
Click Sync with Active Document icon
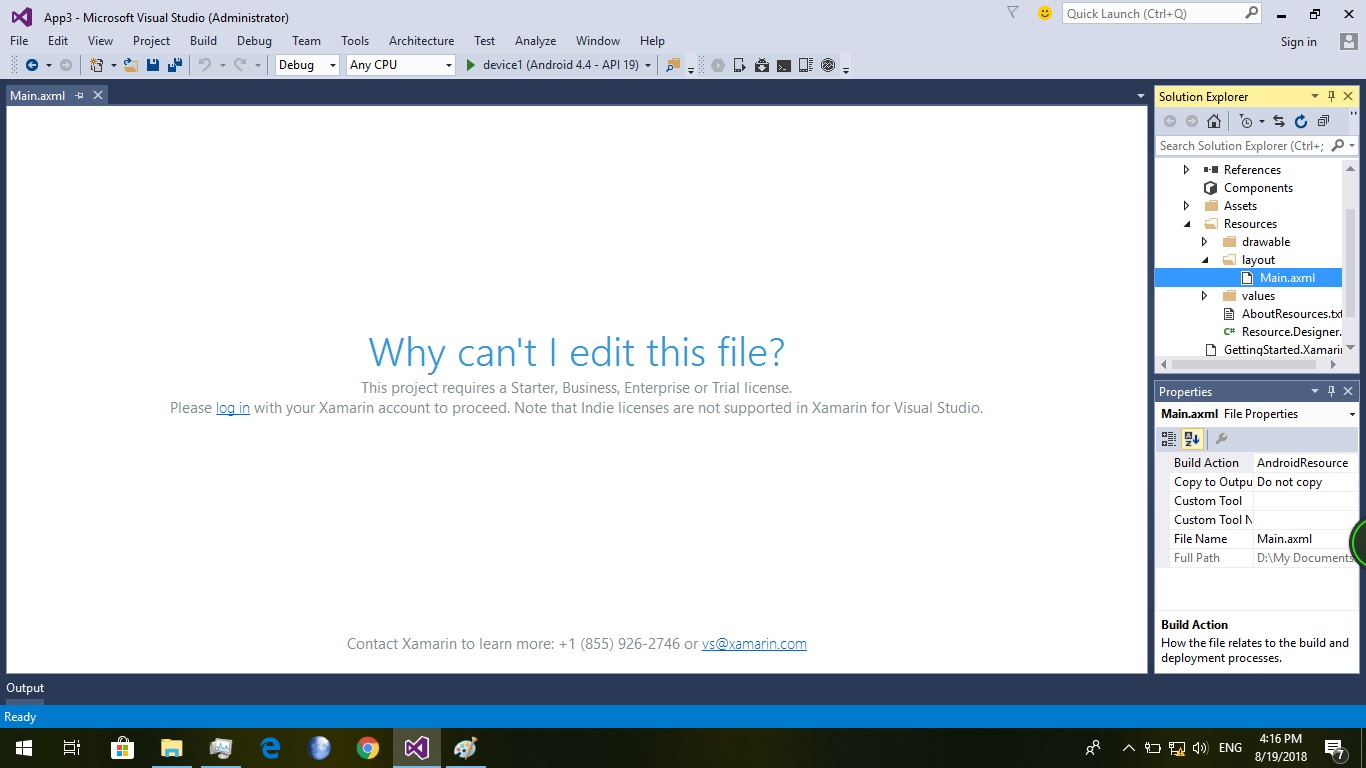1279,121
